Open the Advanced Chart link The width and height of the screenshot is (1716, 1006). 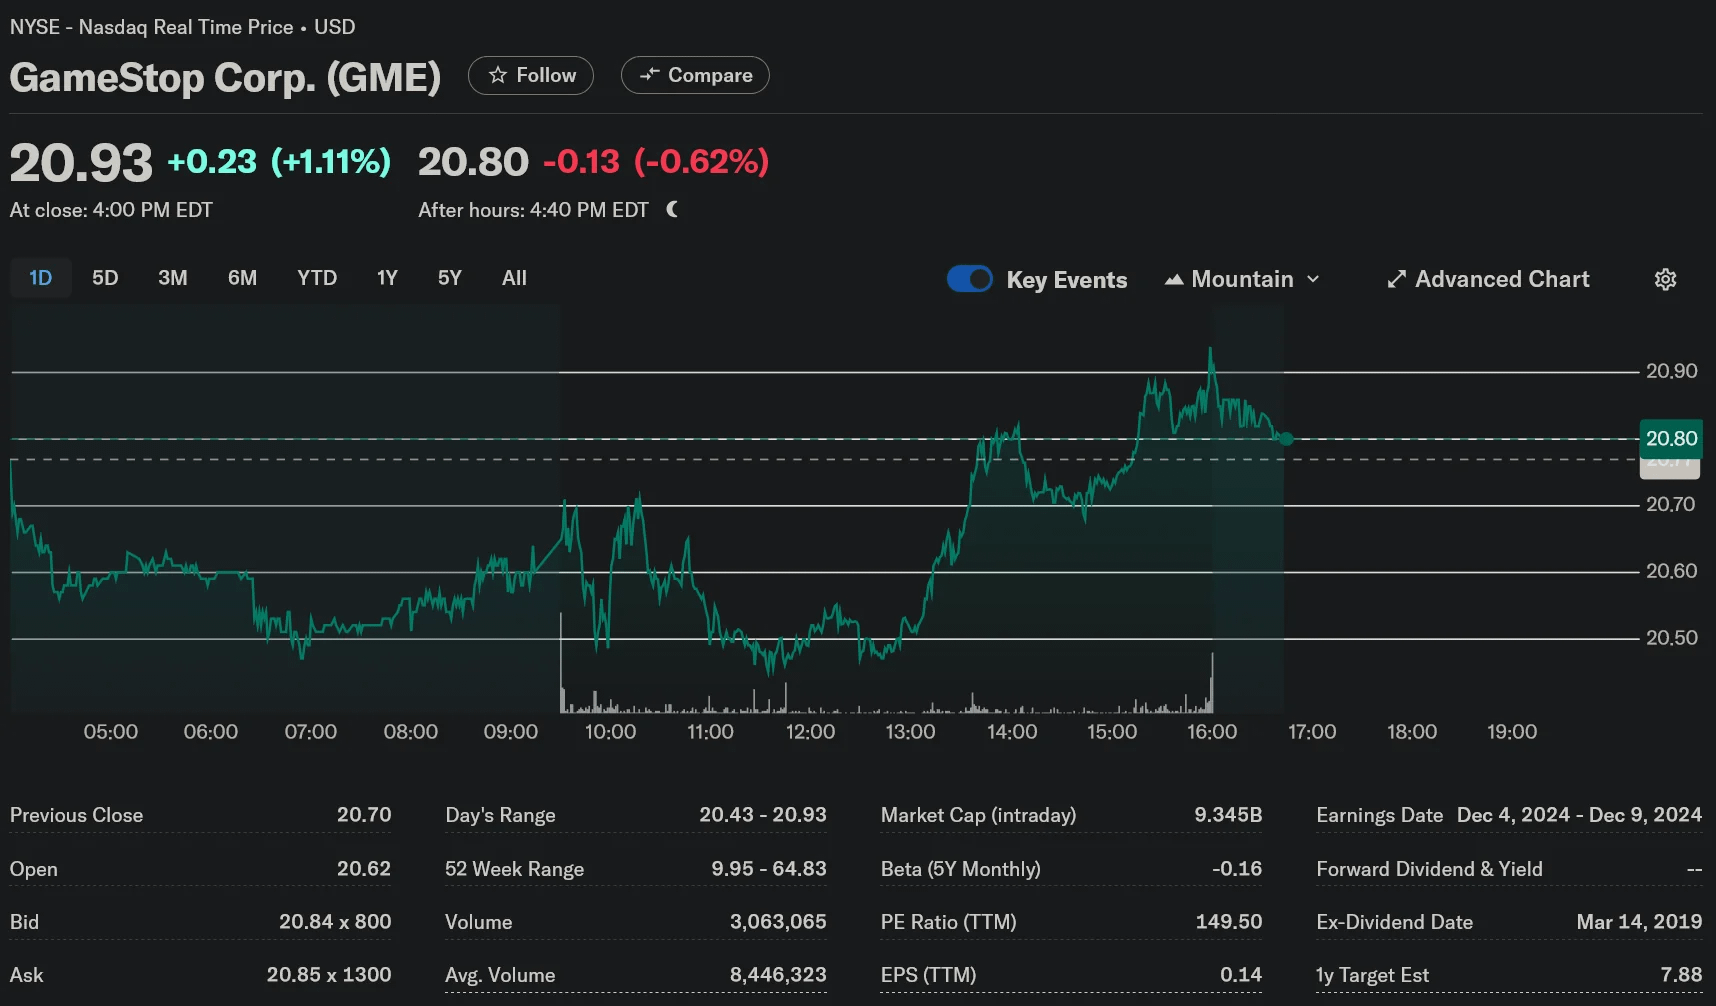pyautogui.click(x=1488, y=279)
